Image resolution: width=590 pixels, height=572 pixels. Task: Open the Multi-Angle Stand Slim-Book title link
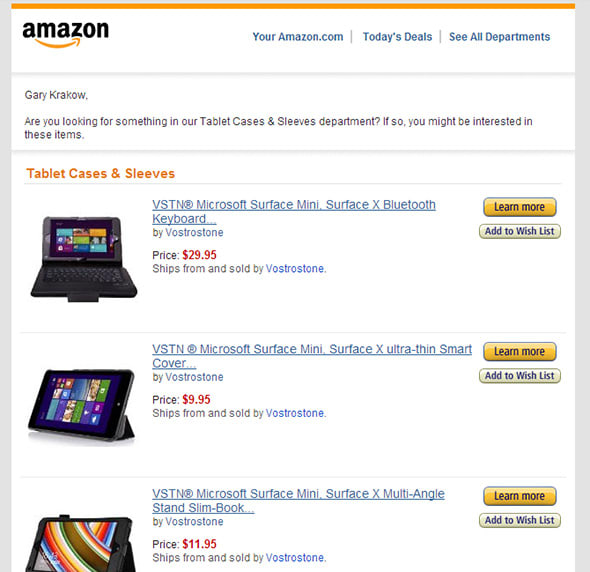tap(298, 500)
